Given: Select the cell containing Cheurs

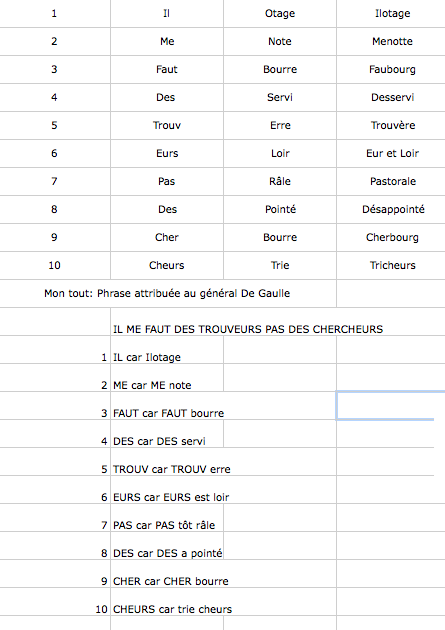Looking at the screenshot, I should coord(167,266).
